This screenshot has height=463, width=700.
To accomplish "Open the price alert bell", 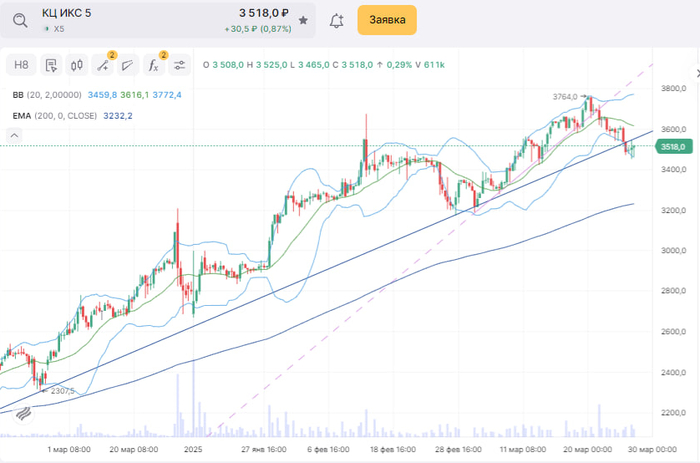I will [337, 20].
